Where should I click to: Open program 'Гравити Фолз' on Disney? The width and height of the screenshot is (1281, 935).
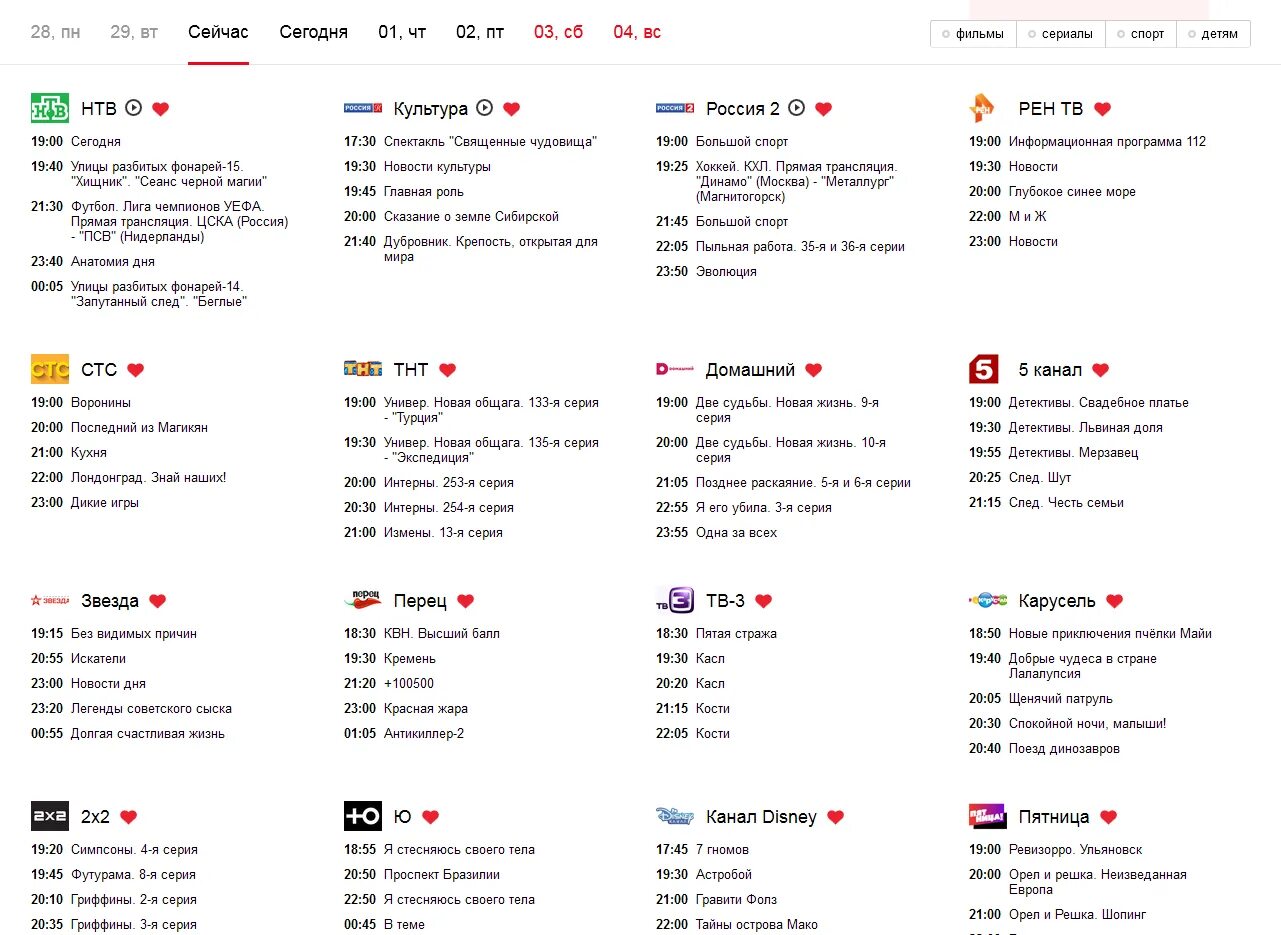tap(736, 899)
